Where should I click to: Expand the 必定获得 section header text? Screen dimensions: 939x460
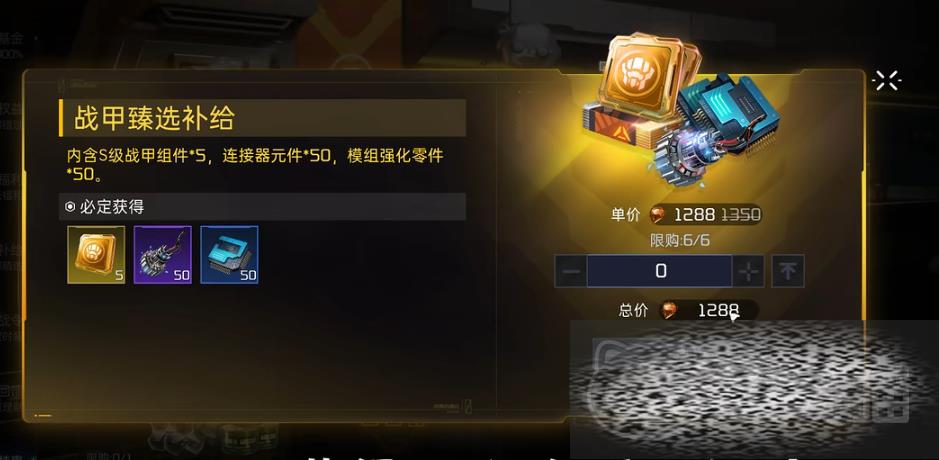tap(111, 207)
